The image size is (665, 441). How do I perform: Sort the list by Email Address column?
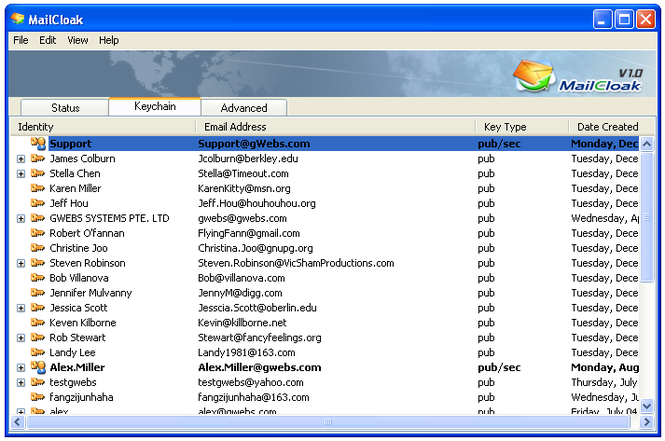(335, 127)
